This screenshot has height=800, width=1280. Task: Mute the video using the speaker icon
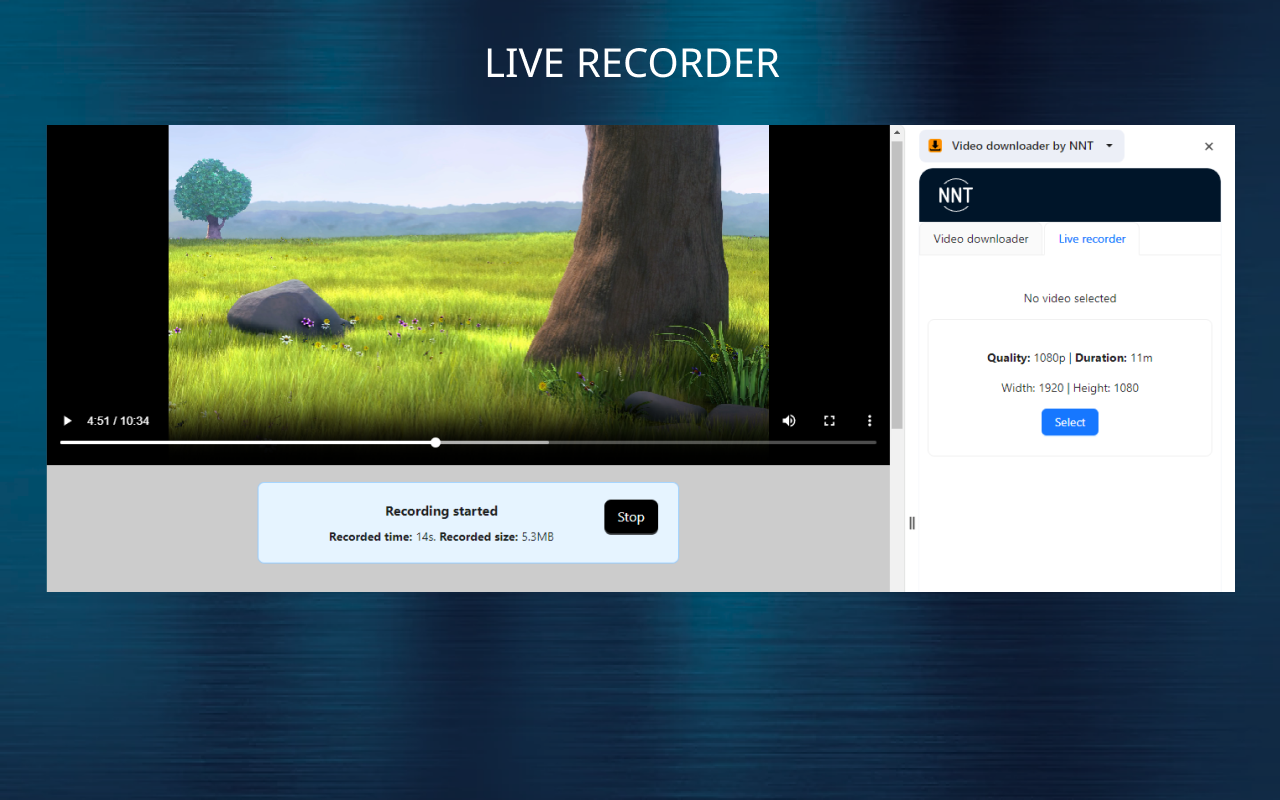click(789, 421)
